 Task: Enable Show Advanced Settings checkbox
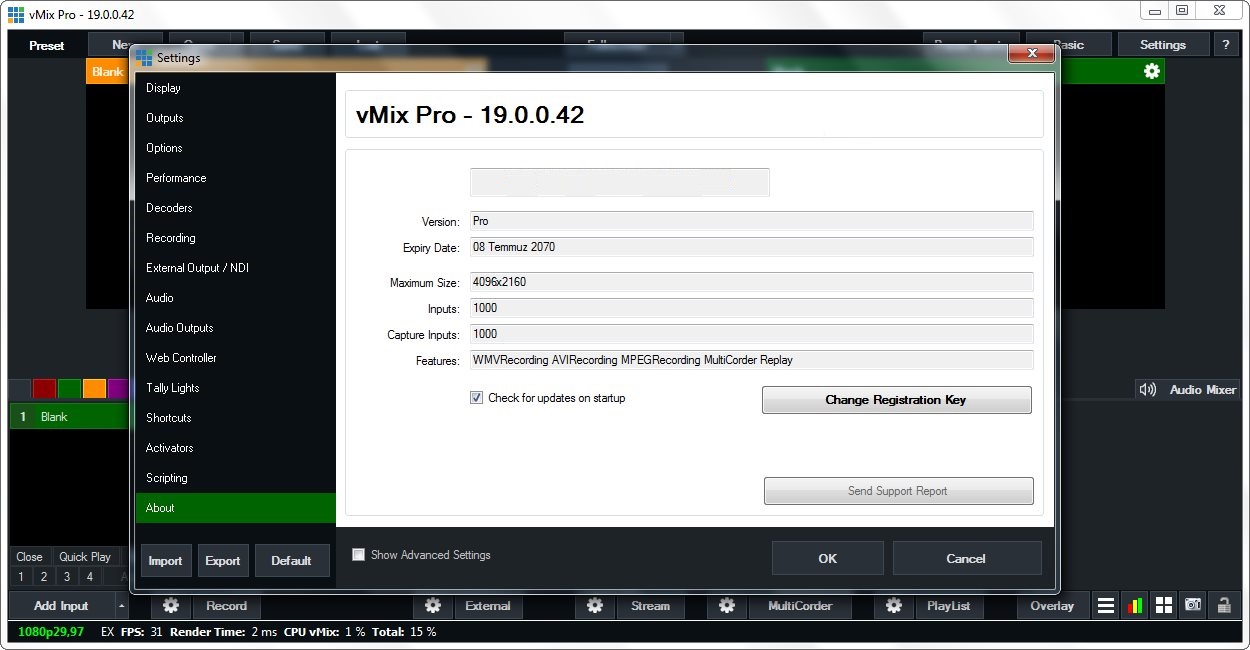(358, 555)
